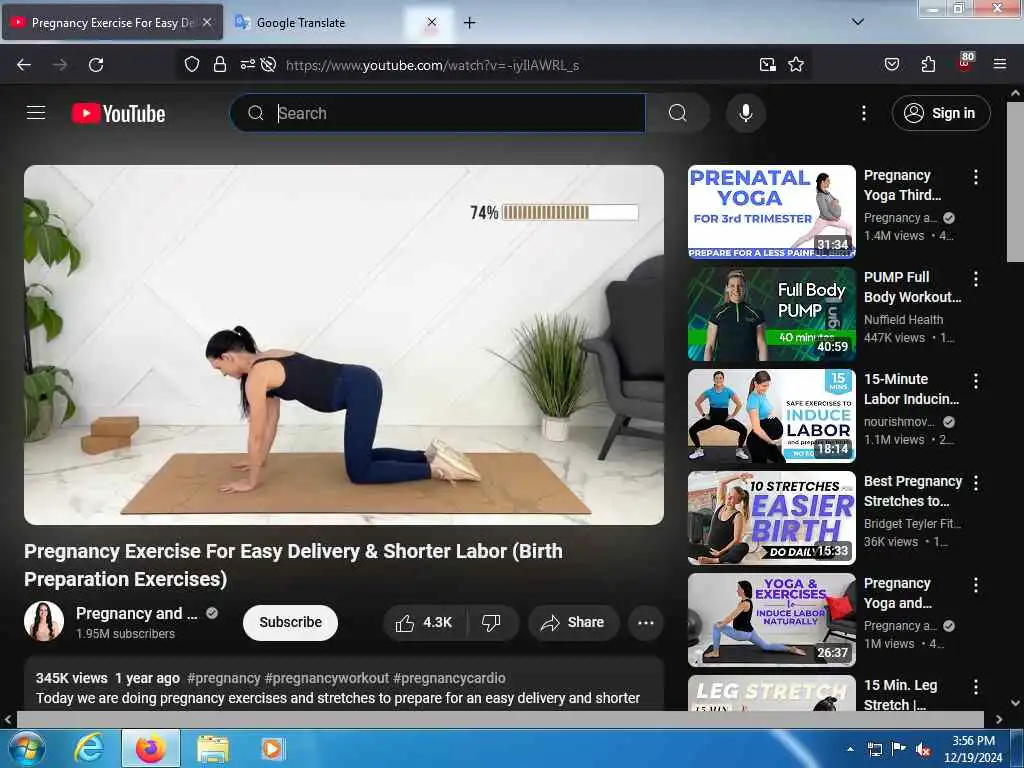
Task: Save page to Pocket
Action: [892, 64]
